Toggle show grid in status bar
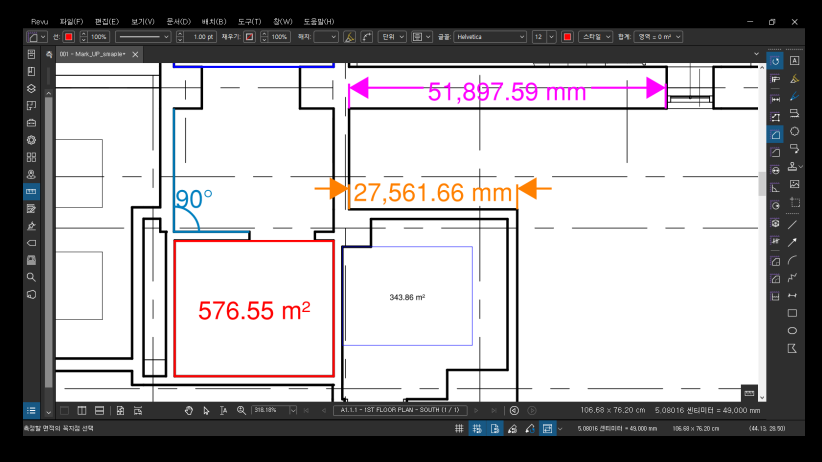Viewport: 822px width, 462px height. (459, 428)
